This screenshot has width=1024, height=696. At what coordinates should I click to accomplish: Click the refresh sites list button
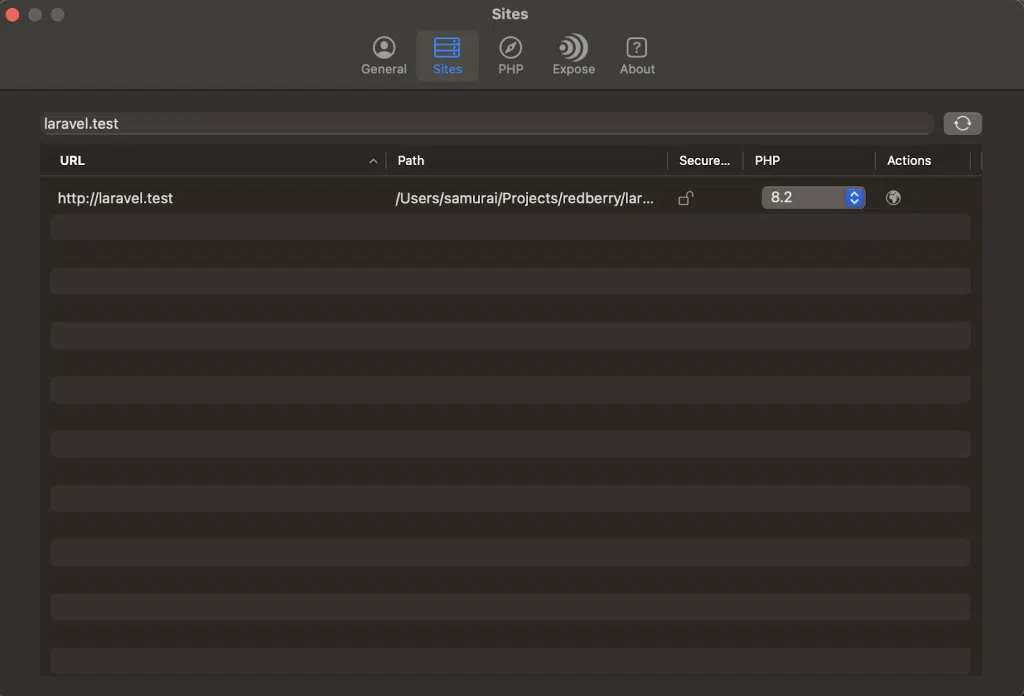click(962, 123)
